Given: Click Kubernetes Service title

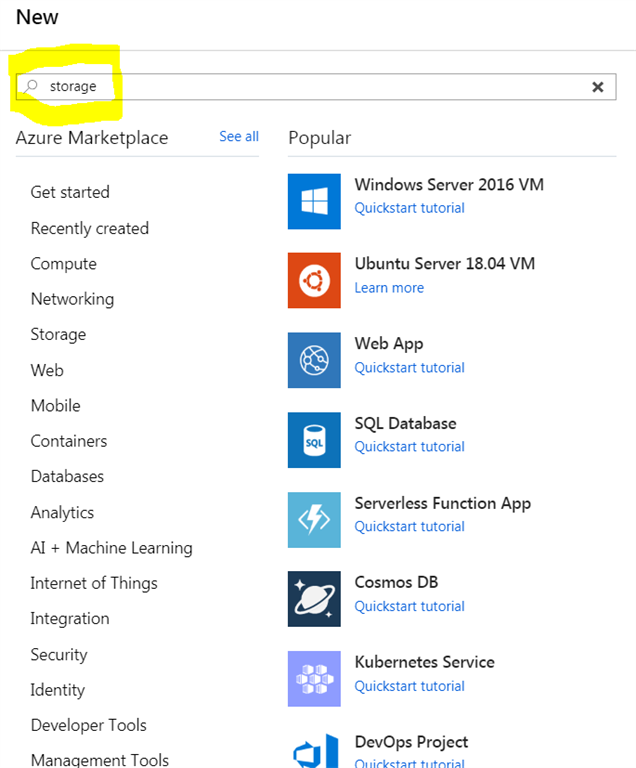Looking at the screenshot, I should pos(425,662).
